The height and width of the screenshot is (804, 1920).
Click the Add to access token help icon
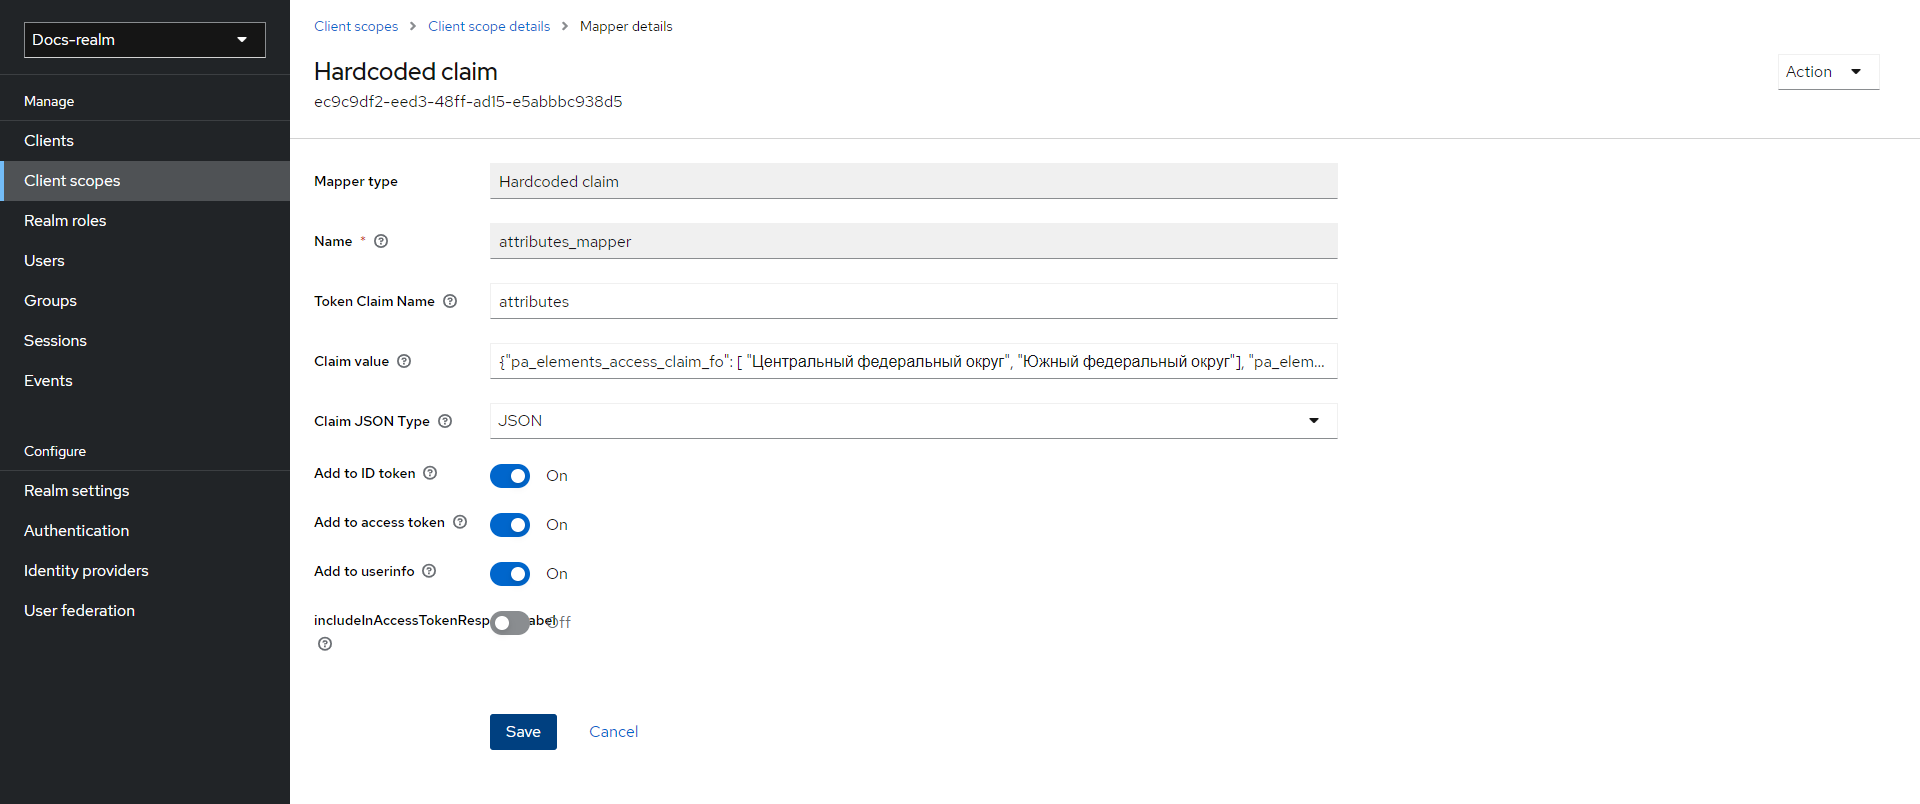pyautogui.click(x=460, y=522)
